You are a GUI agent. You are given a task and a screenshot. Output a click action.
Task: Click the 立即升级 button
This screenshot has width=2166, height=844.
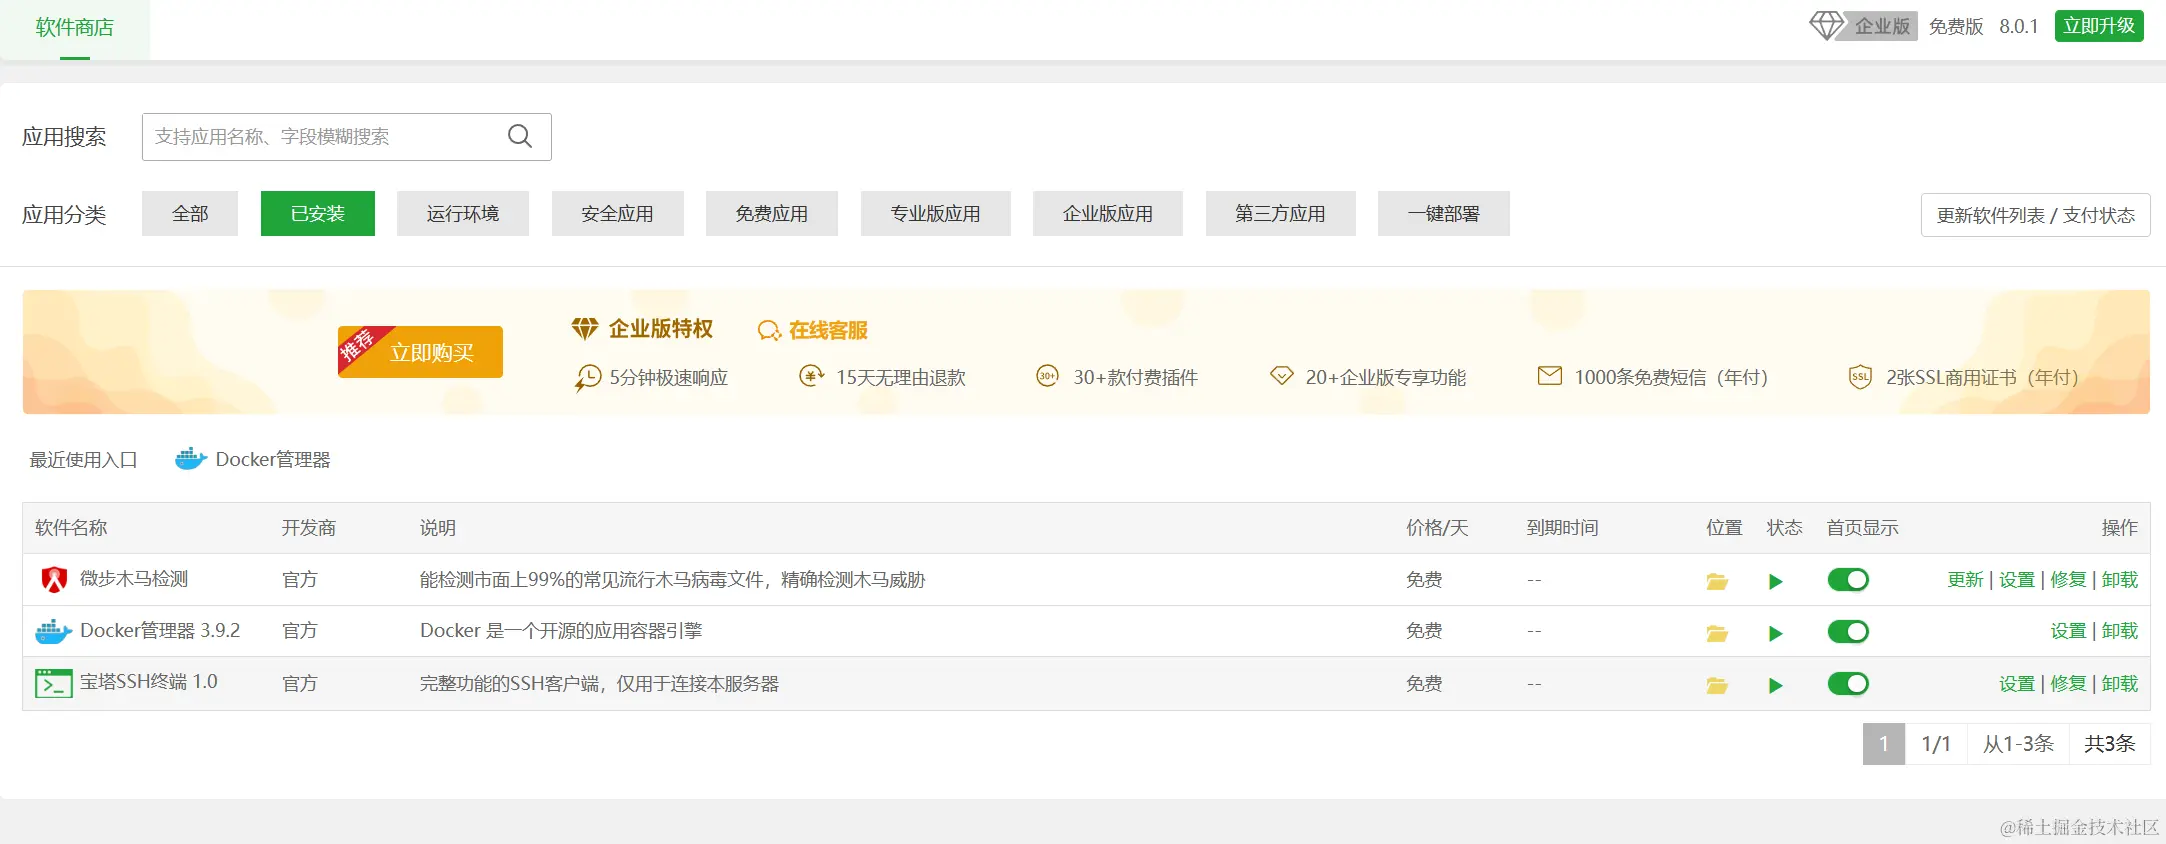[2099, 26]
